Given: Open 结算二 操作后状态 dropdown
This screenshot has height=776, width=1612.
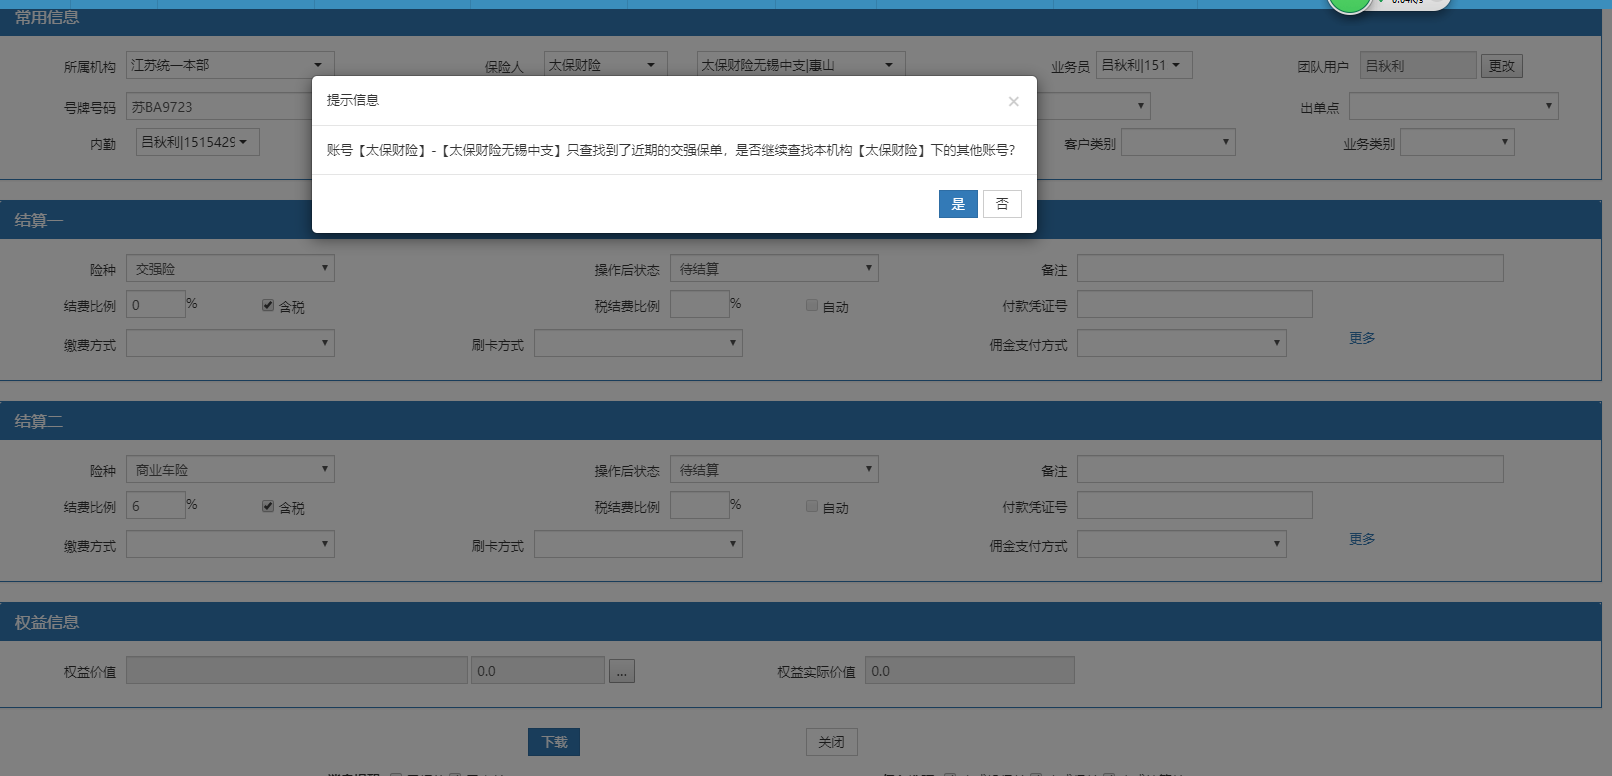Looking at the screenshot, I should [x=774, y=469].
